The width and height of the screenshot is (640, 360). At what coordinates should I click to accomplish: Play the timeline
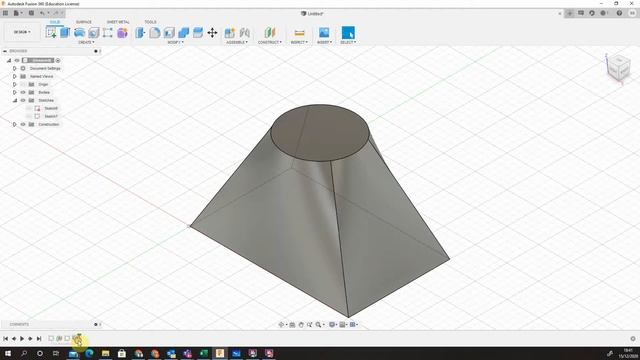[x=22, y=339]
